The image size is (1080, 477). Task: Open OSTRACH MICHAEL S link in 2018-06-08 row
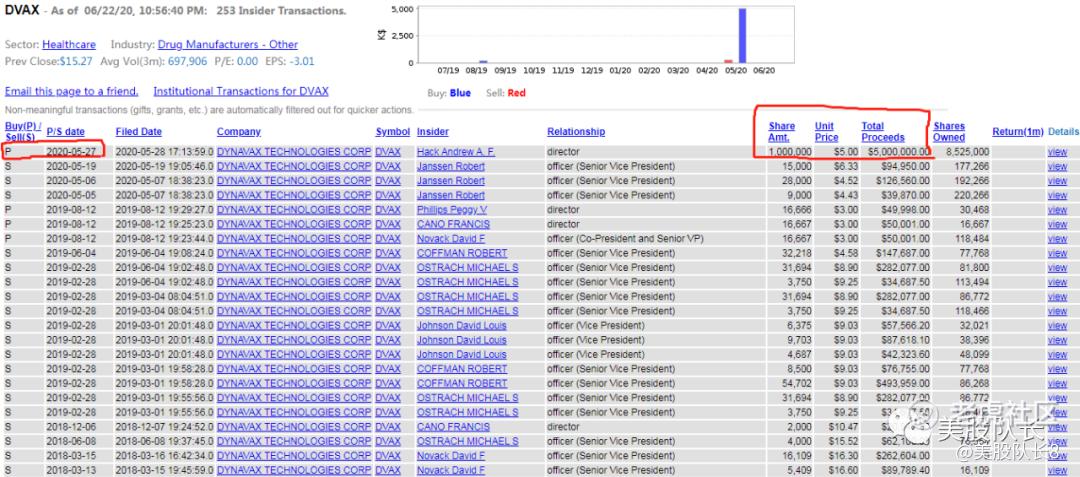click(468, 441)
